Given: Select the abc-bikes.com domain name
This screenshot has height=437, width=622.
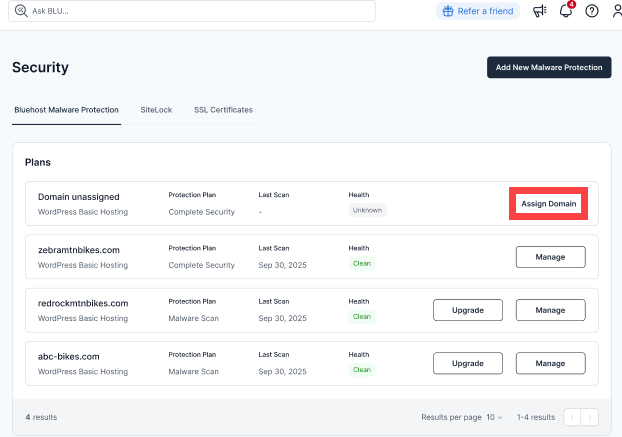Looking at the screenshot, I should click(x=69, y=356).
